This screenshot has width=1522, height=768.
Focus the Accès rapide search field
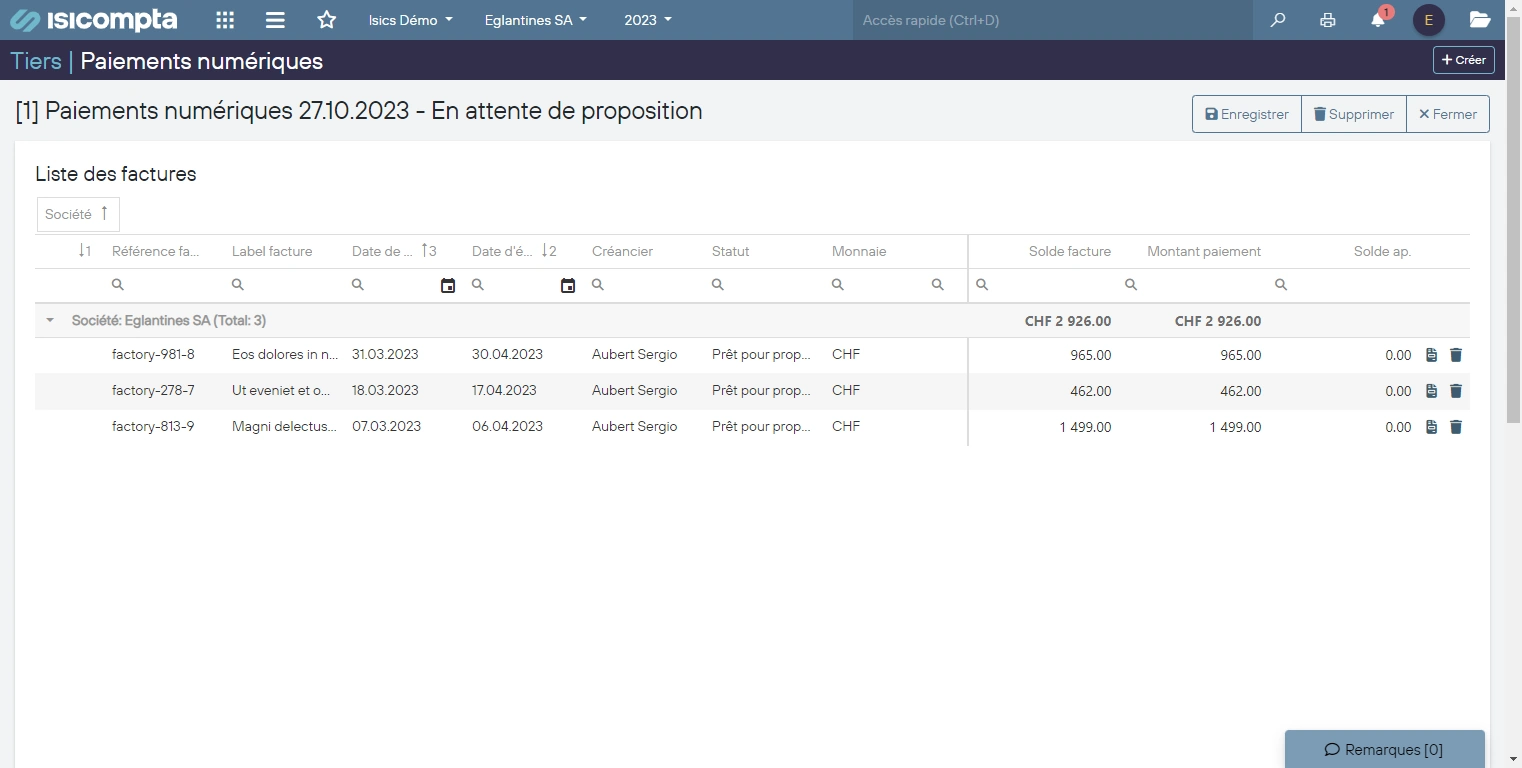[x=1052, y=20]
